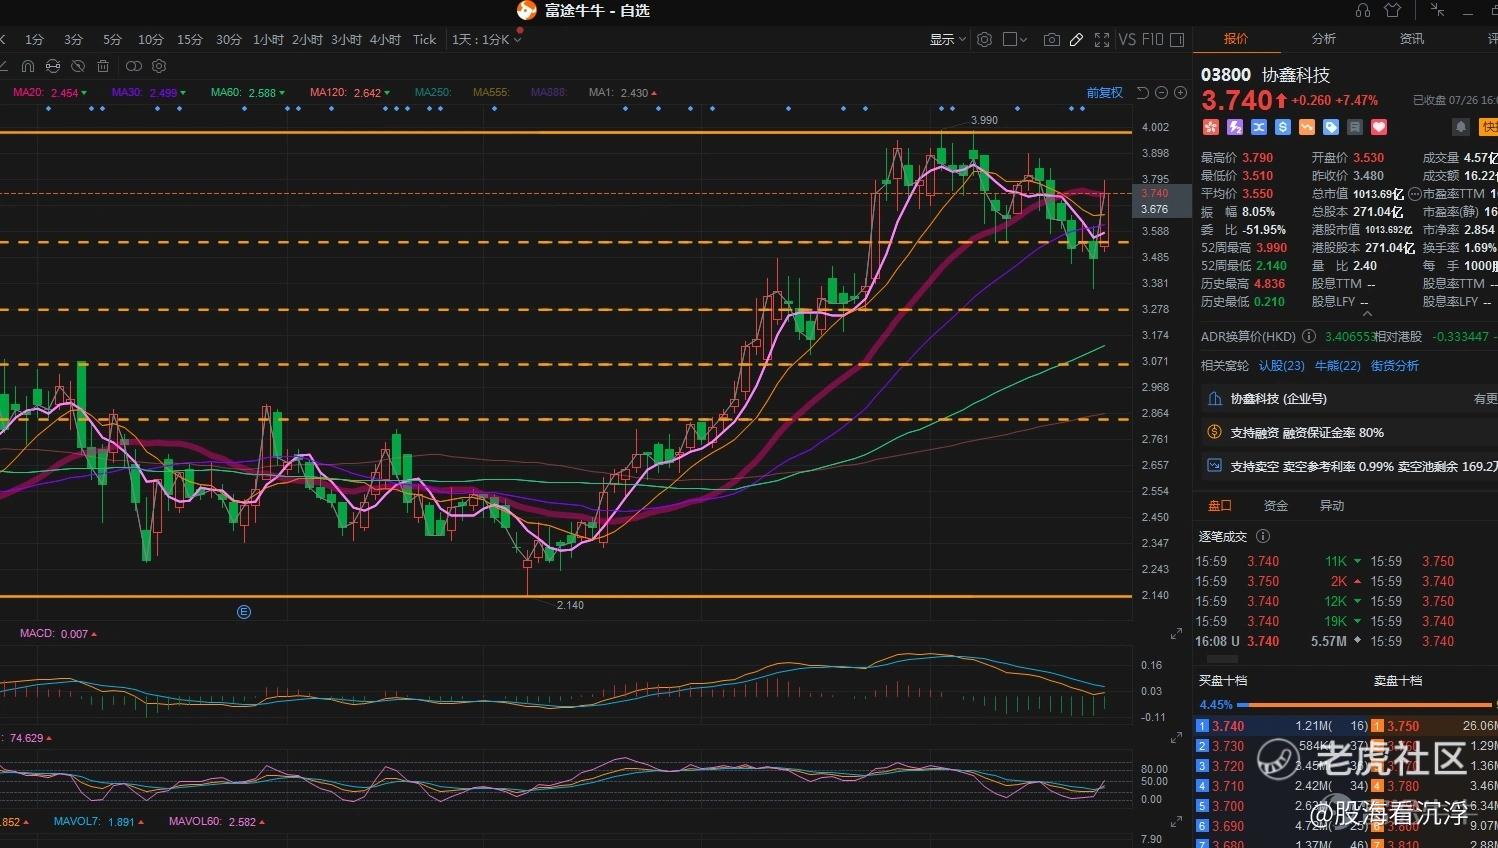This screenshot has width=1498, height=848.
Task: Toggle the right side panel icon
Action: (1177, 40)
